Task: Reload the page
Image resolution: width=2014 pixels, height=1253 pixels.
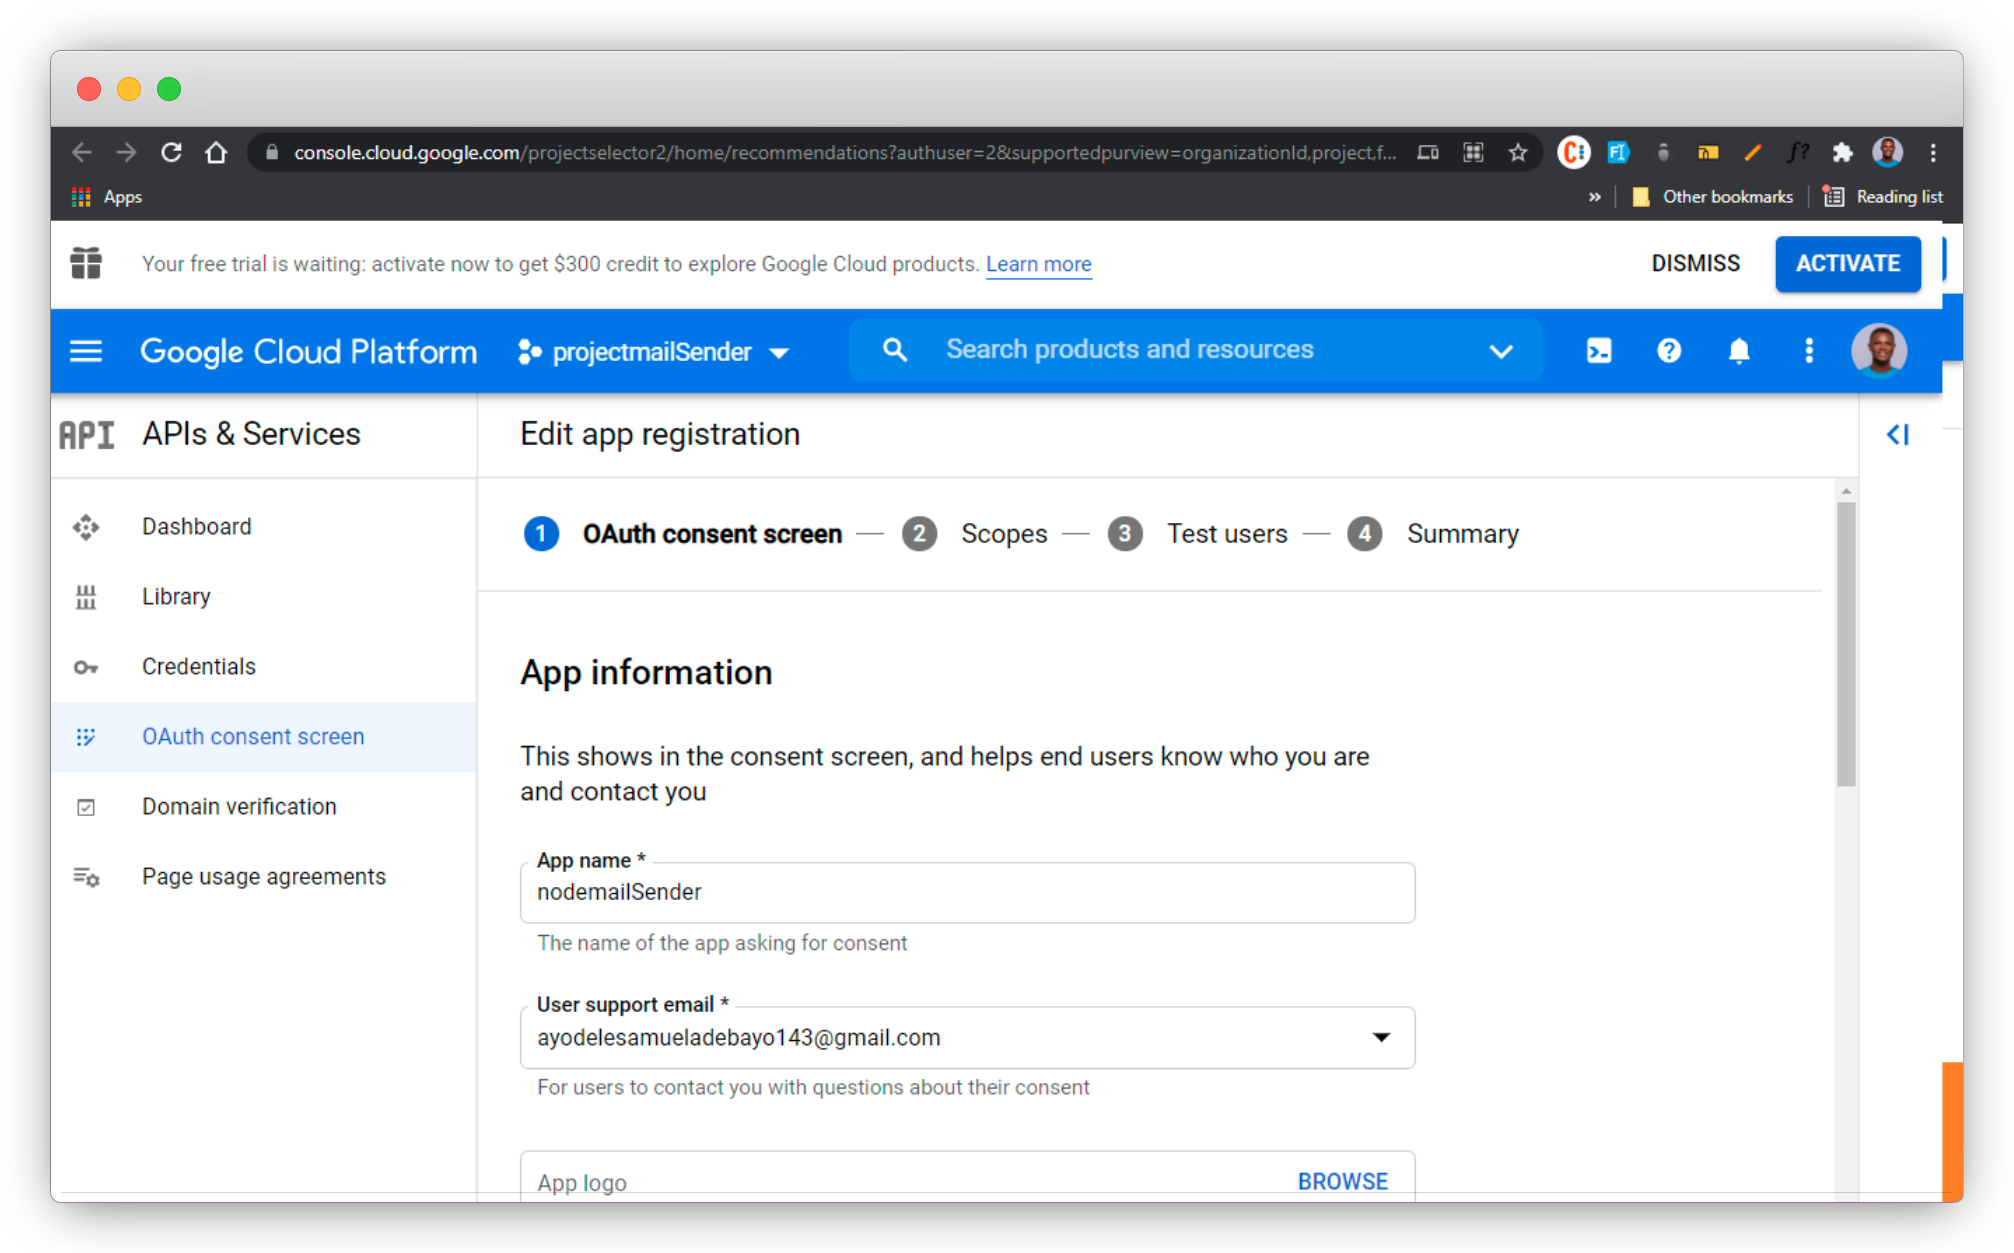Action: click(171, 152)
